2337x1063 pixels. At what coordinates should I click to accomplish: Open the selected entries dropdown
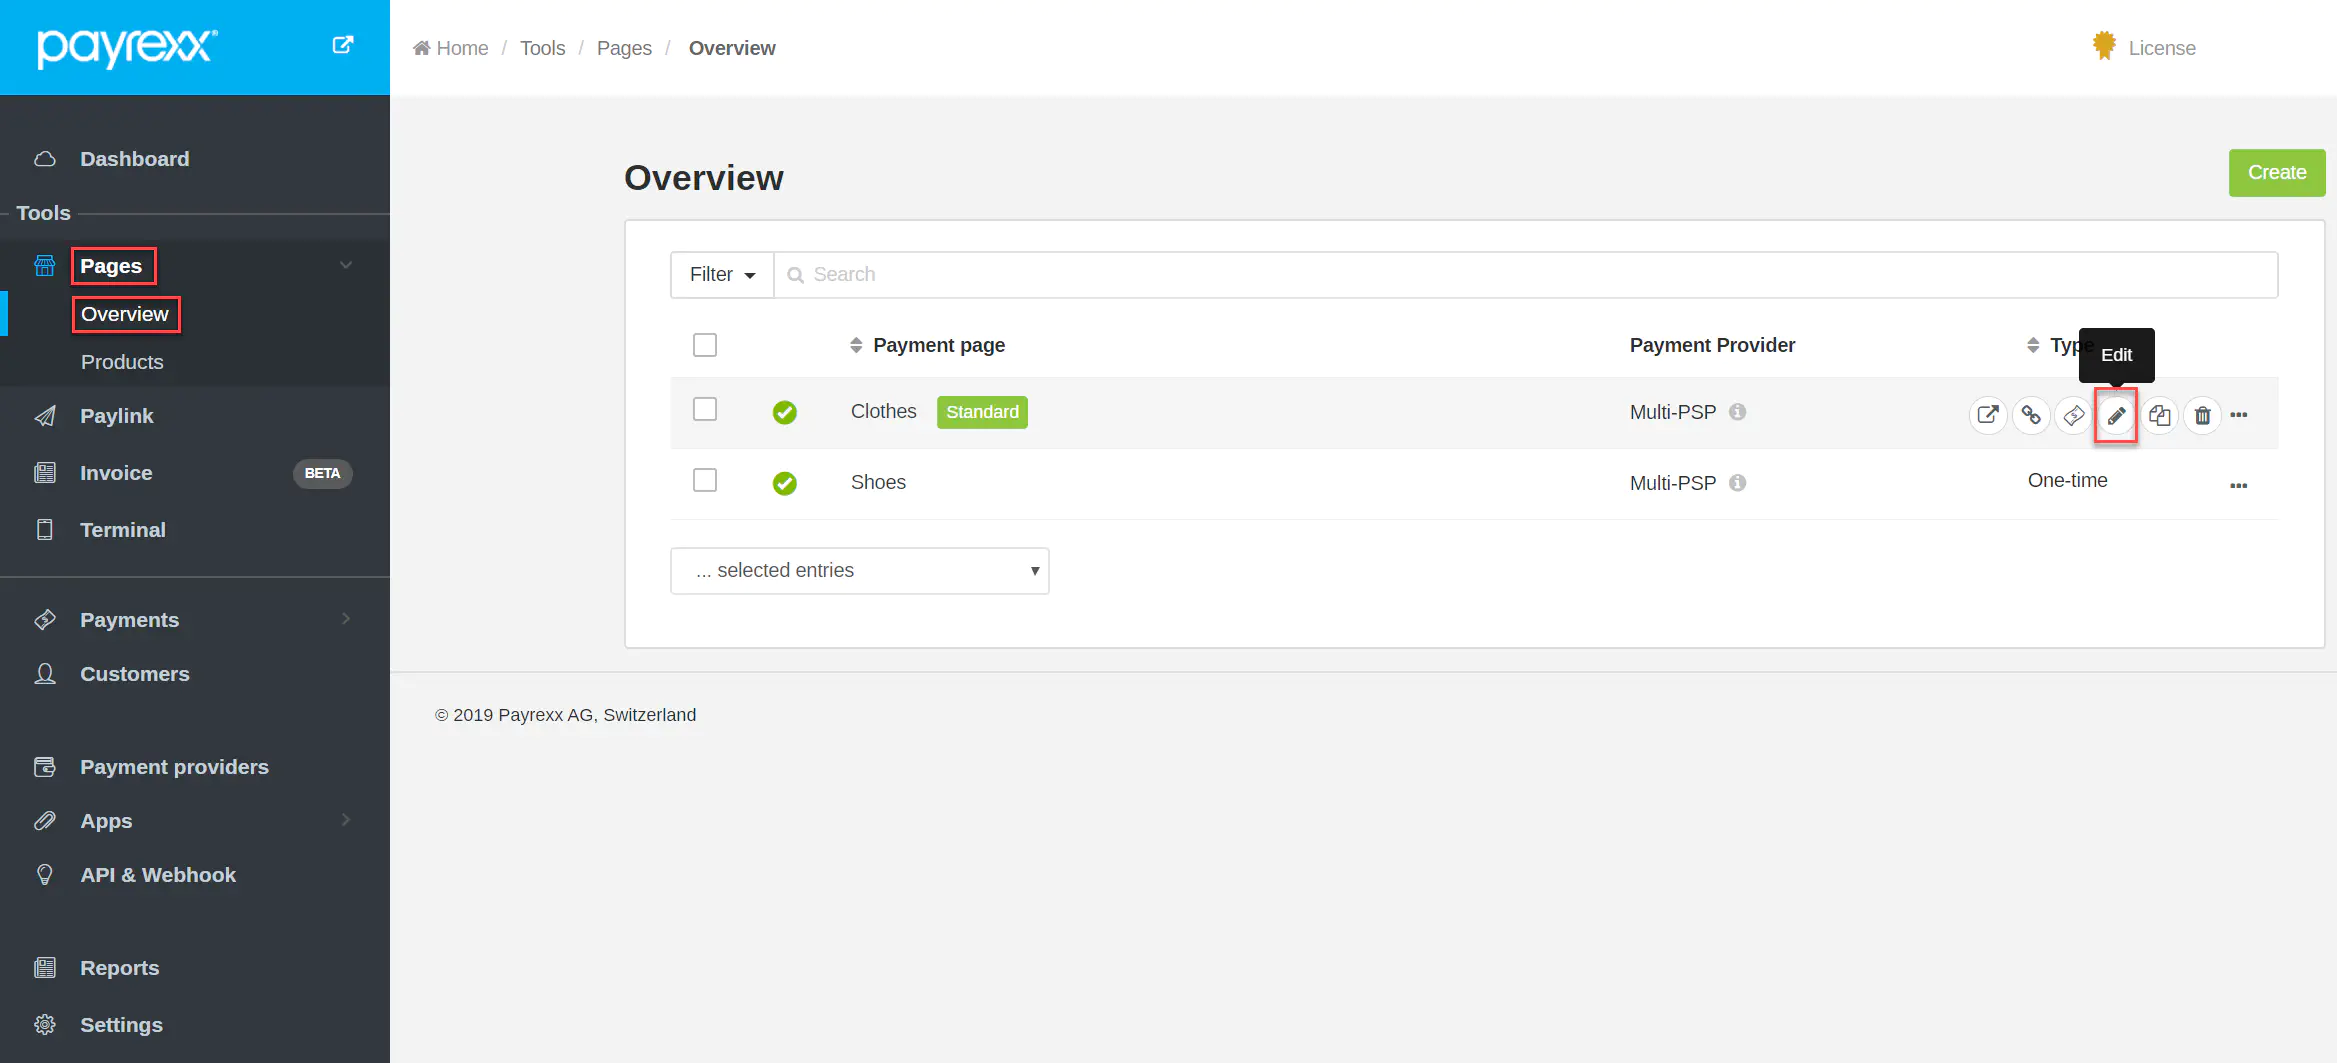pos(859,571)
